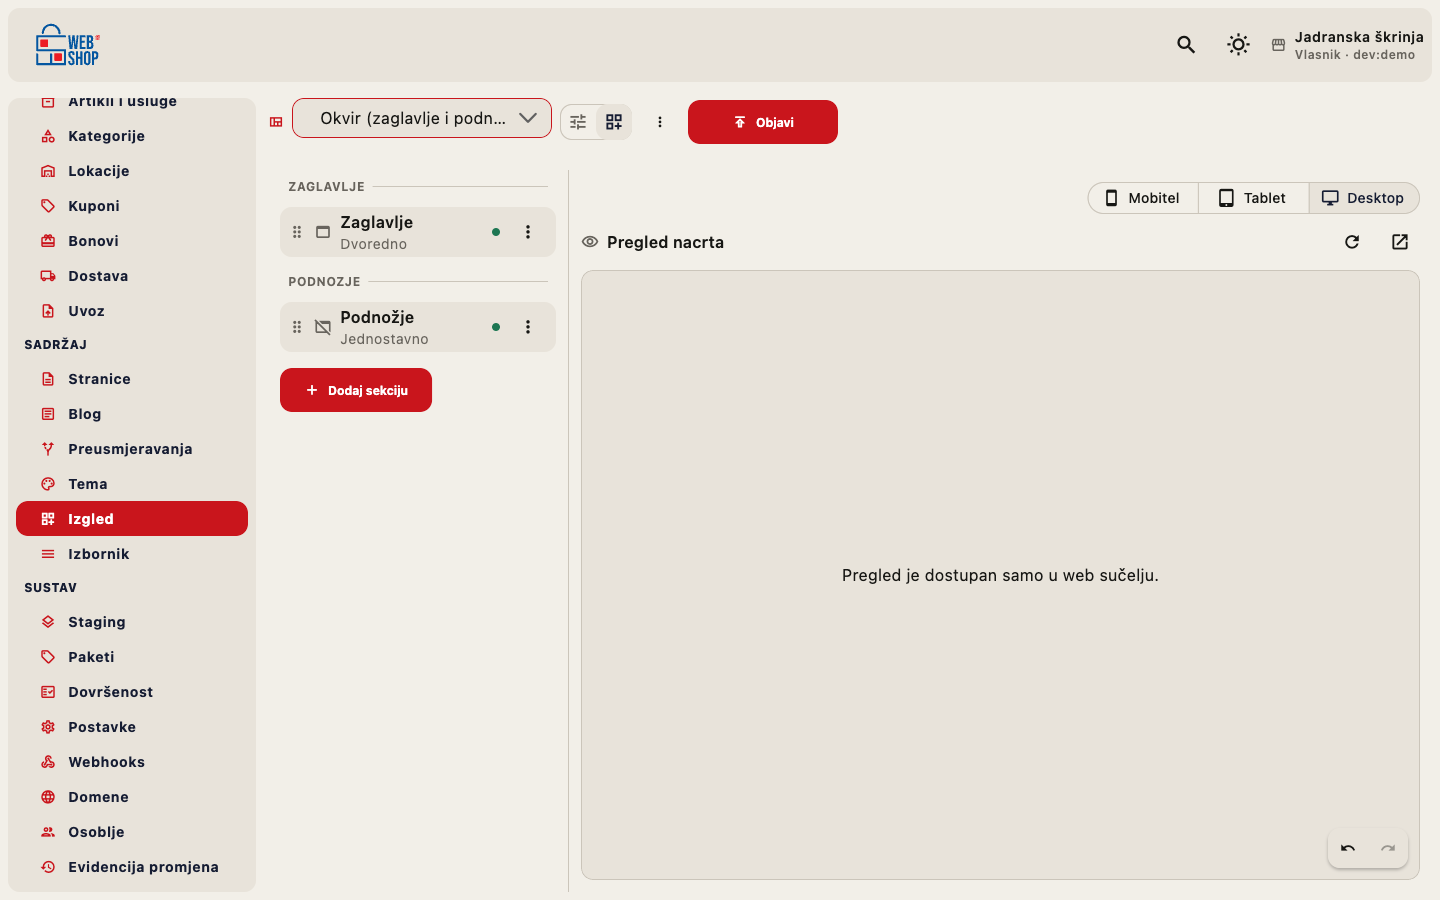Select the Podnožje Jednostavno section row
This screenshot has width=1440, height=900.
(x=418, y=327)
